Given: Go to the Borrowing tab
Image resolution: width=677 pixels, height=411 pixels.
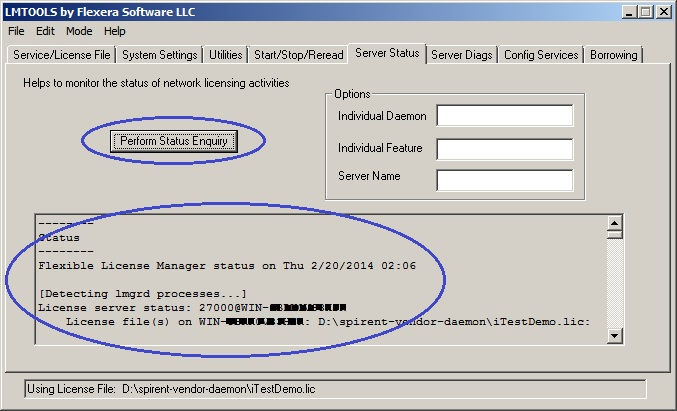Looking at the screenshot, I should 614,55.
